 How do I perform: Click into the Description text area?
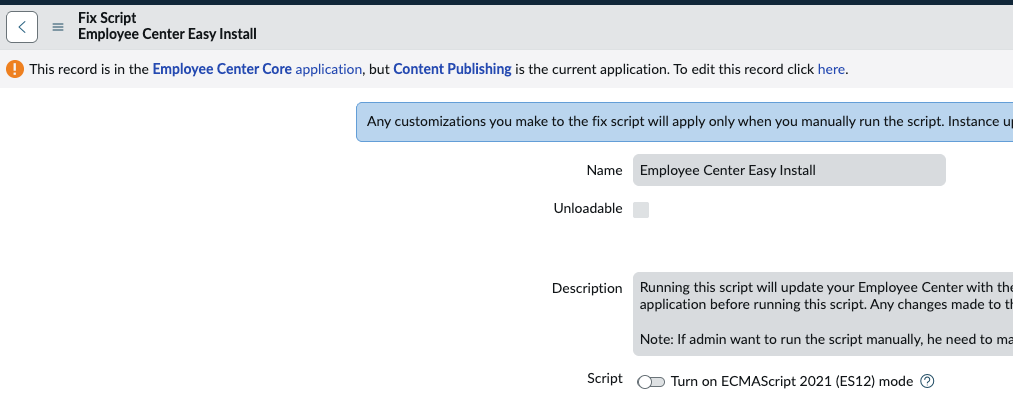click(x=823, y=314)
